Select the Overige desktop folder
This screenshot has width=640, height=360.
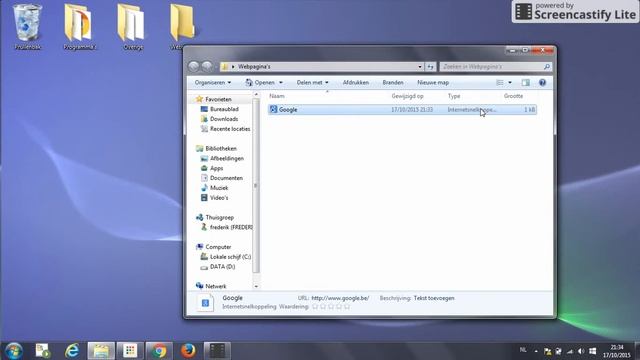[x=133, y=27]
